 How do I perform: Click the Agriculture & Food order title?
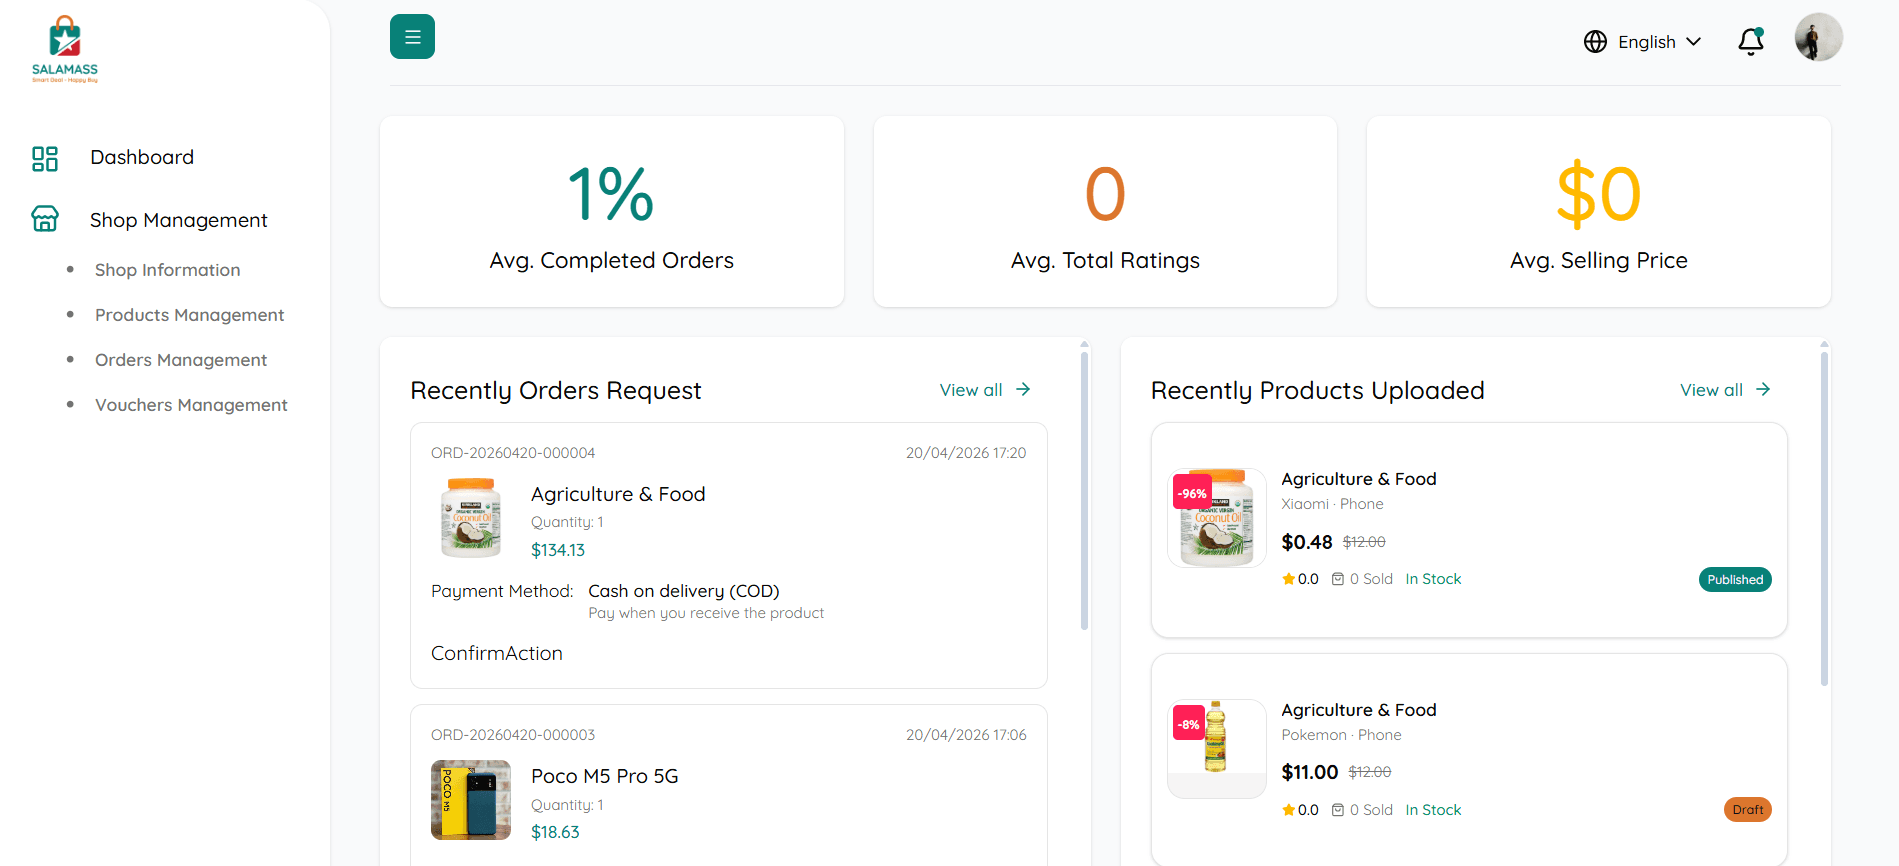[618, 494]
